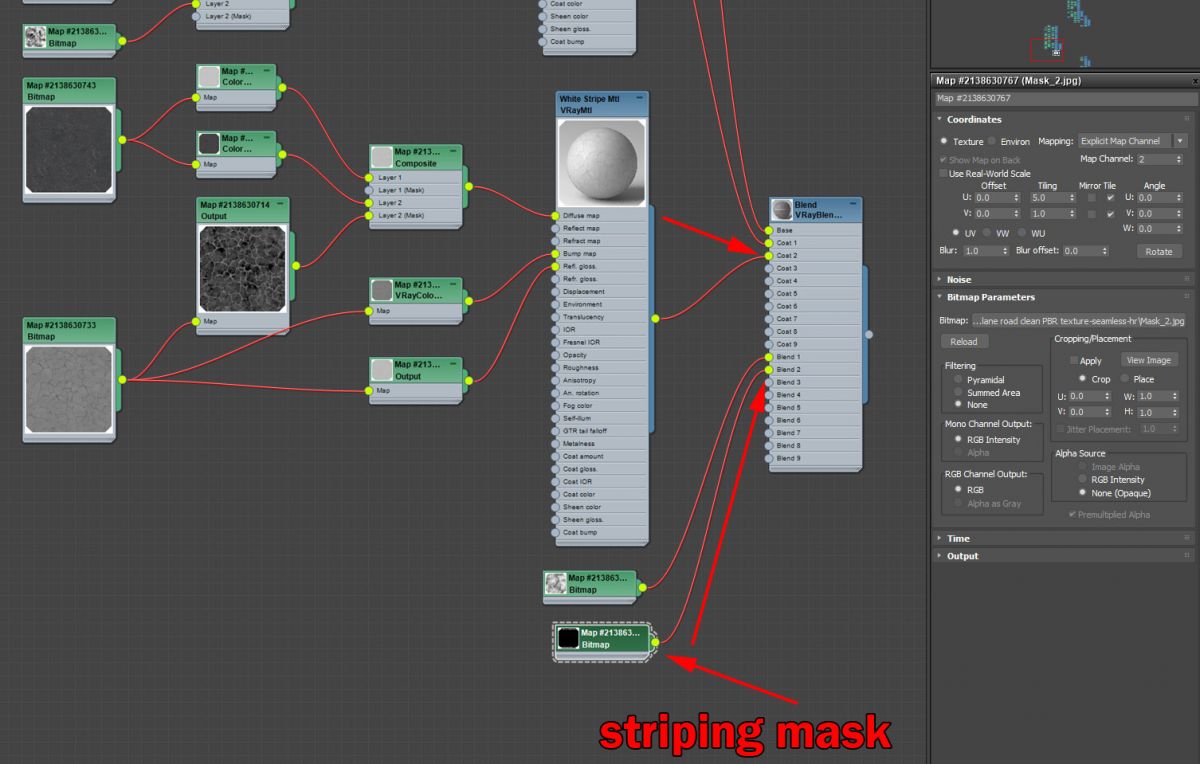Toggle the Apply cropping checkbox
The image size is (1200, 764).
(1074, 360)
